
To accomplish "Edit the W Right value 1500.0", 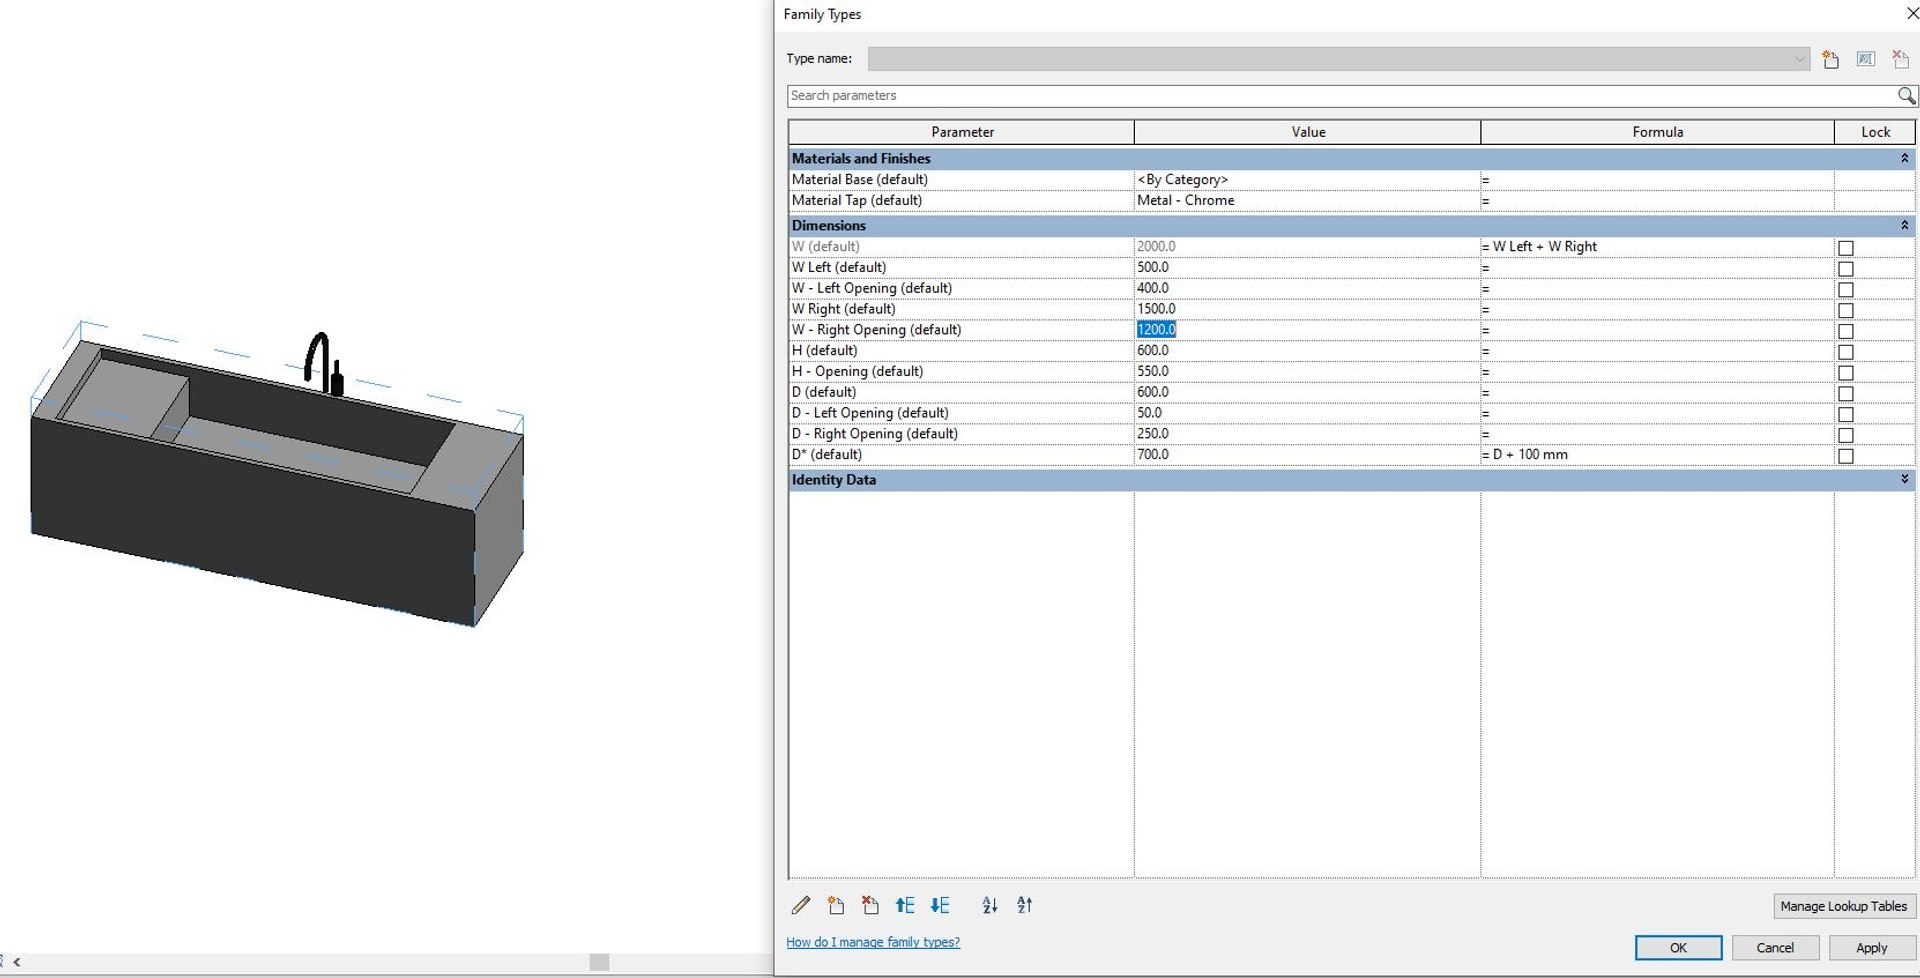I will (1307, 309).
